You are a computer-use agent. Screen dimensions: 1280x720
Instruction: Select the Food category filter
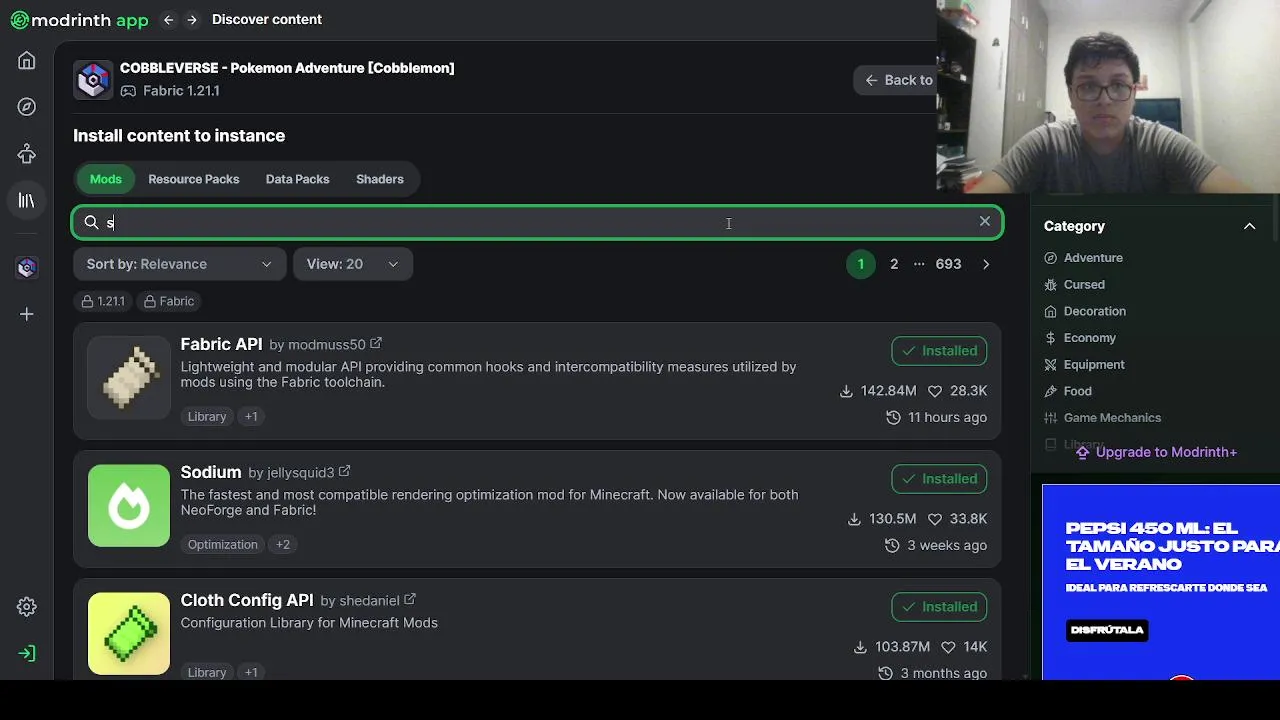coord(1067,391)
